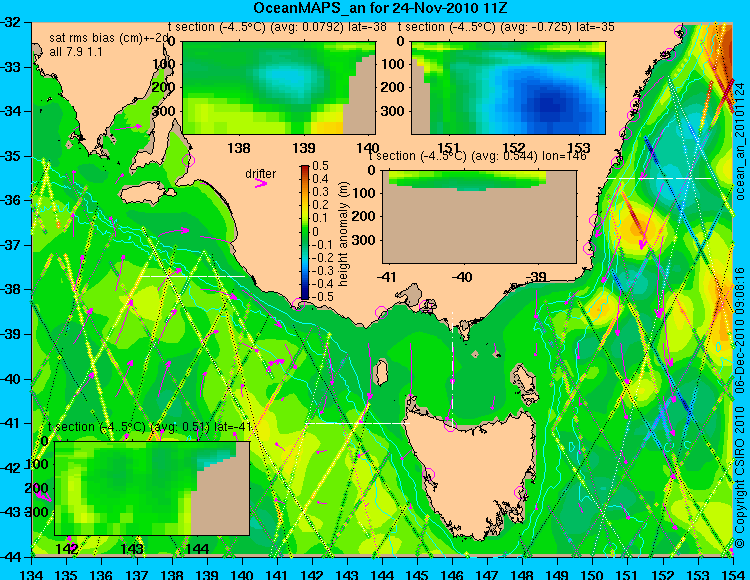Screen dimensions: 750x580
Task: Click depth 300 on the lat=-35 inset axis
Action: [x=394, y=111]
